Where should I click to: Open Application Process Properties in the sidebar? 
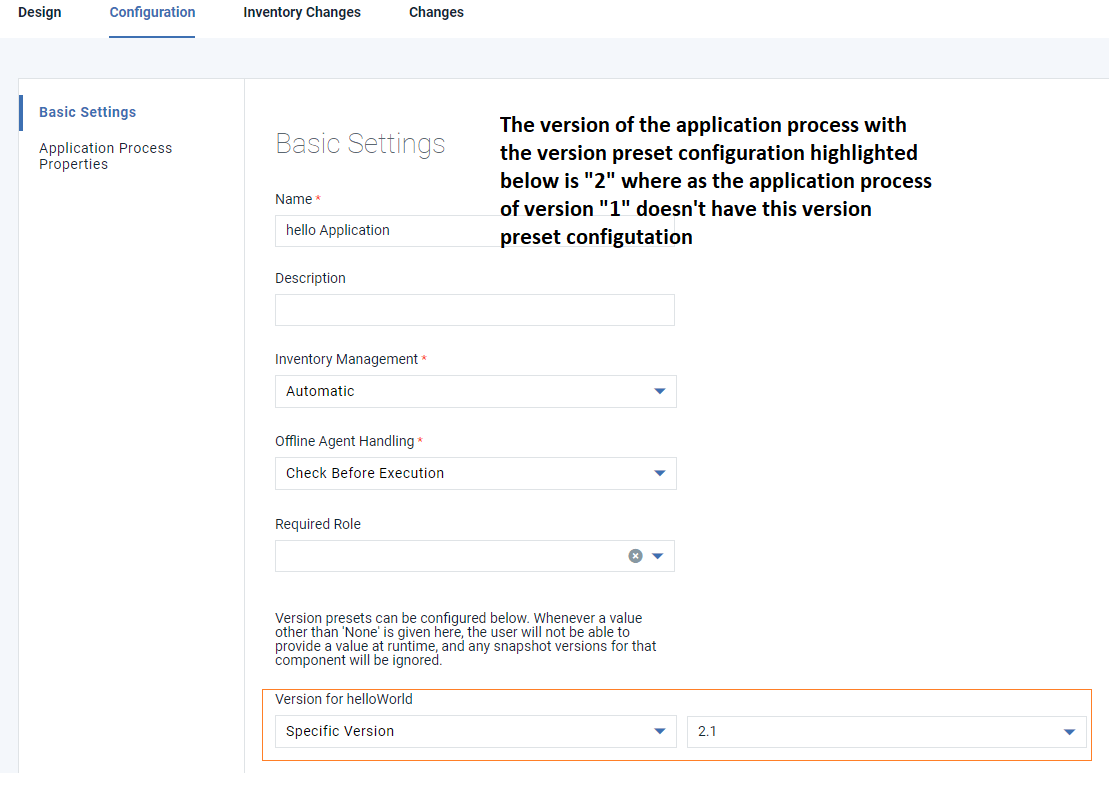(x=105, y=156)
